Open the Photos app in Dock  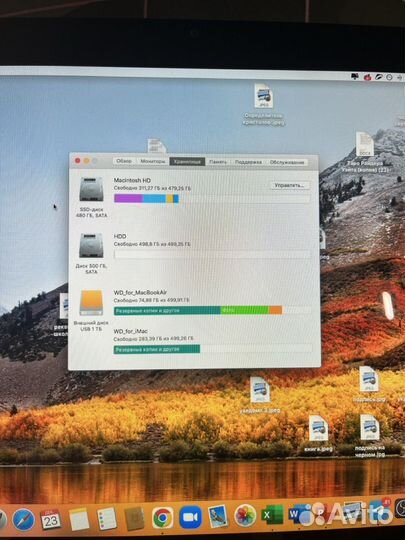tap(245, 516)
